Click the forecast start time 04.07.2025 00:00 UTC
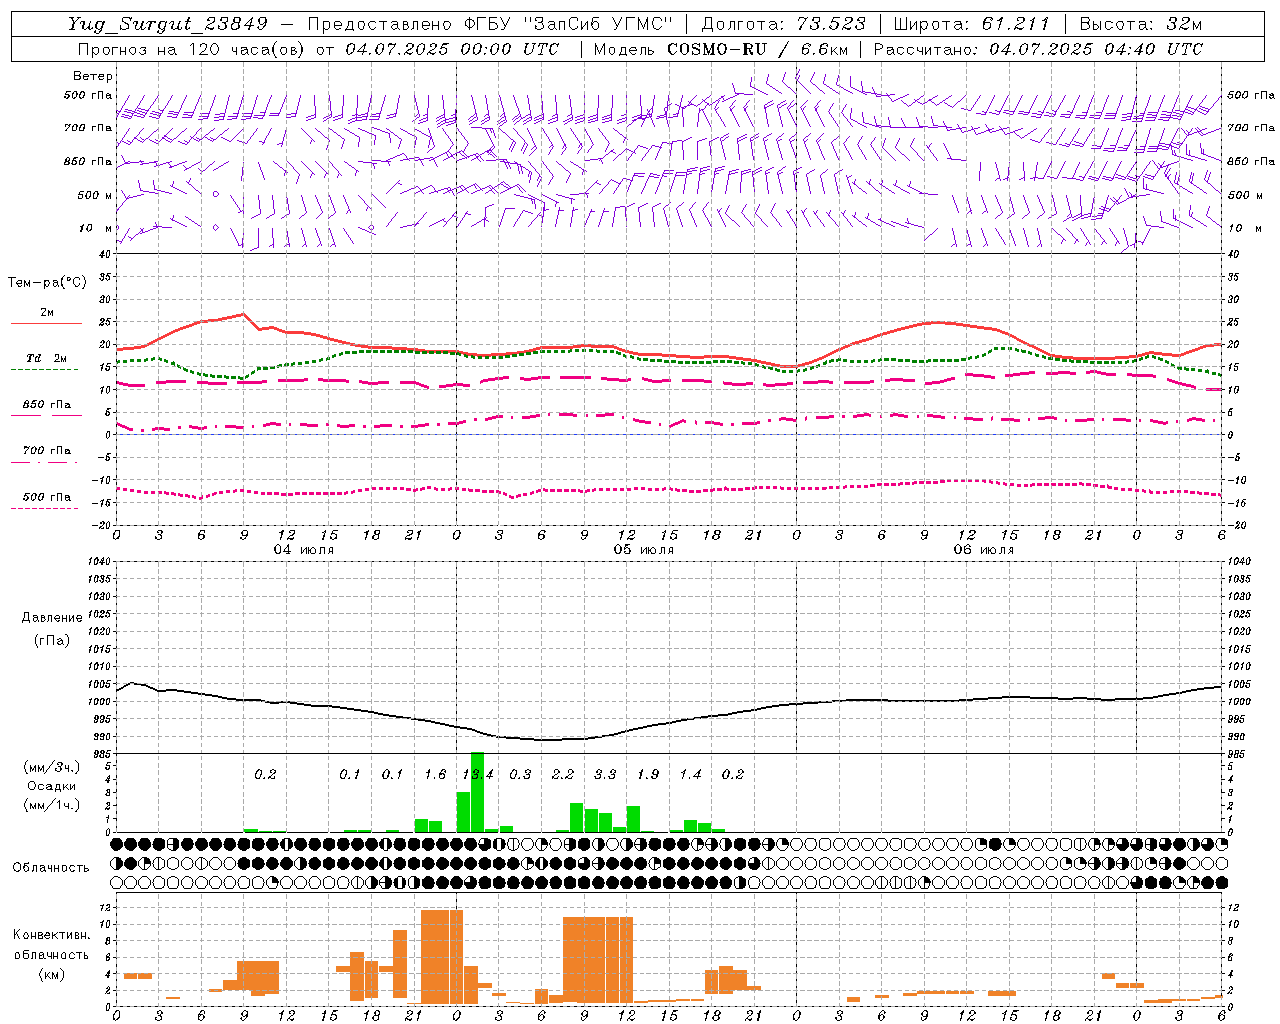 tap(452, 49)
